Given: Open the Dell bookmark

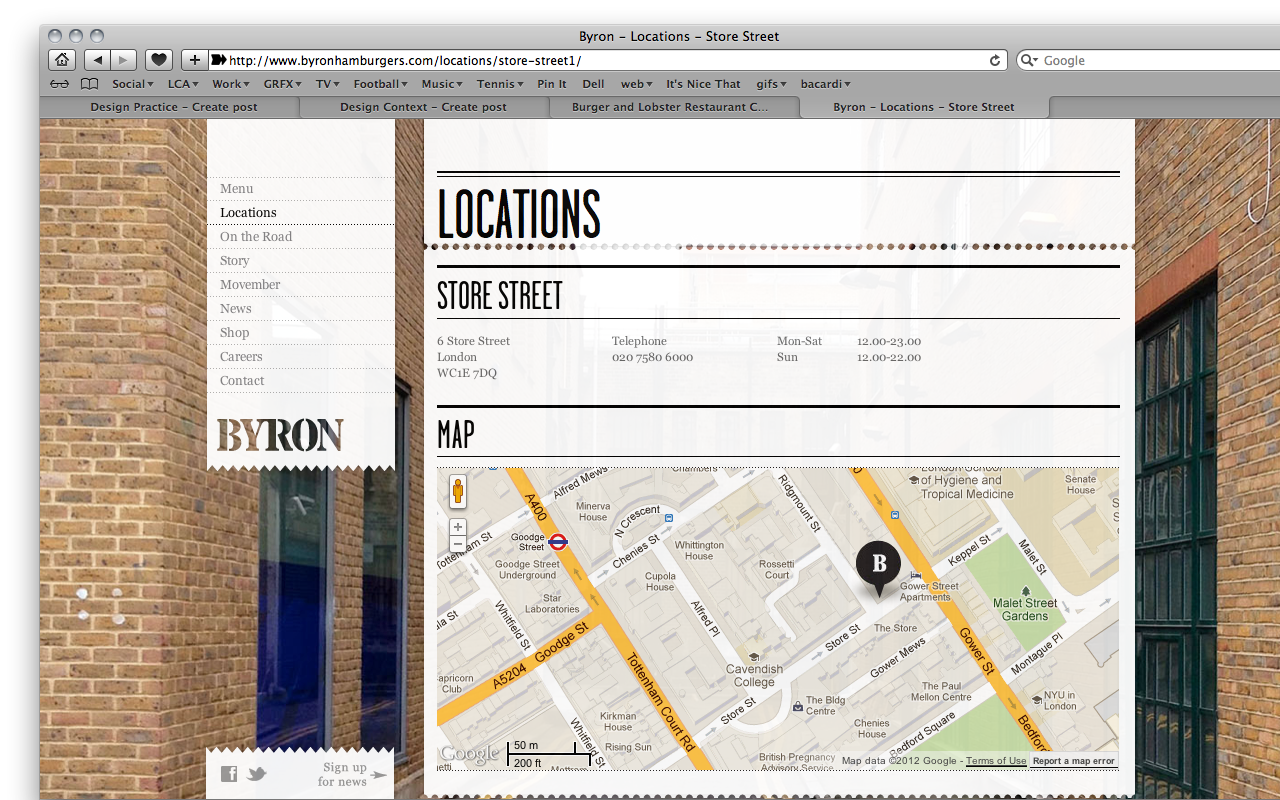Looking at the screenshot, I should click(x=593, y=84).
